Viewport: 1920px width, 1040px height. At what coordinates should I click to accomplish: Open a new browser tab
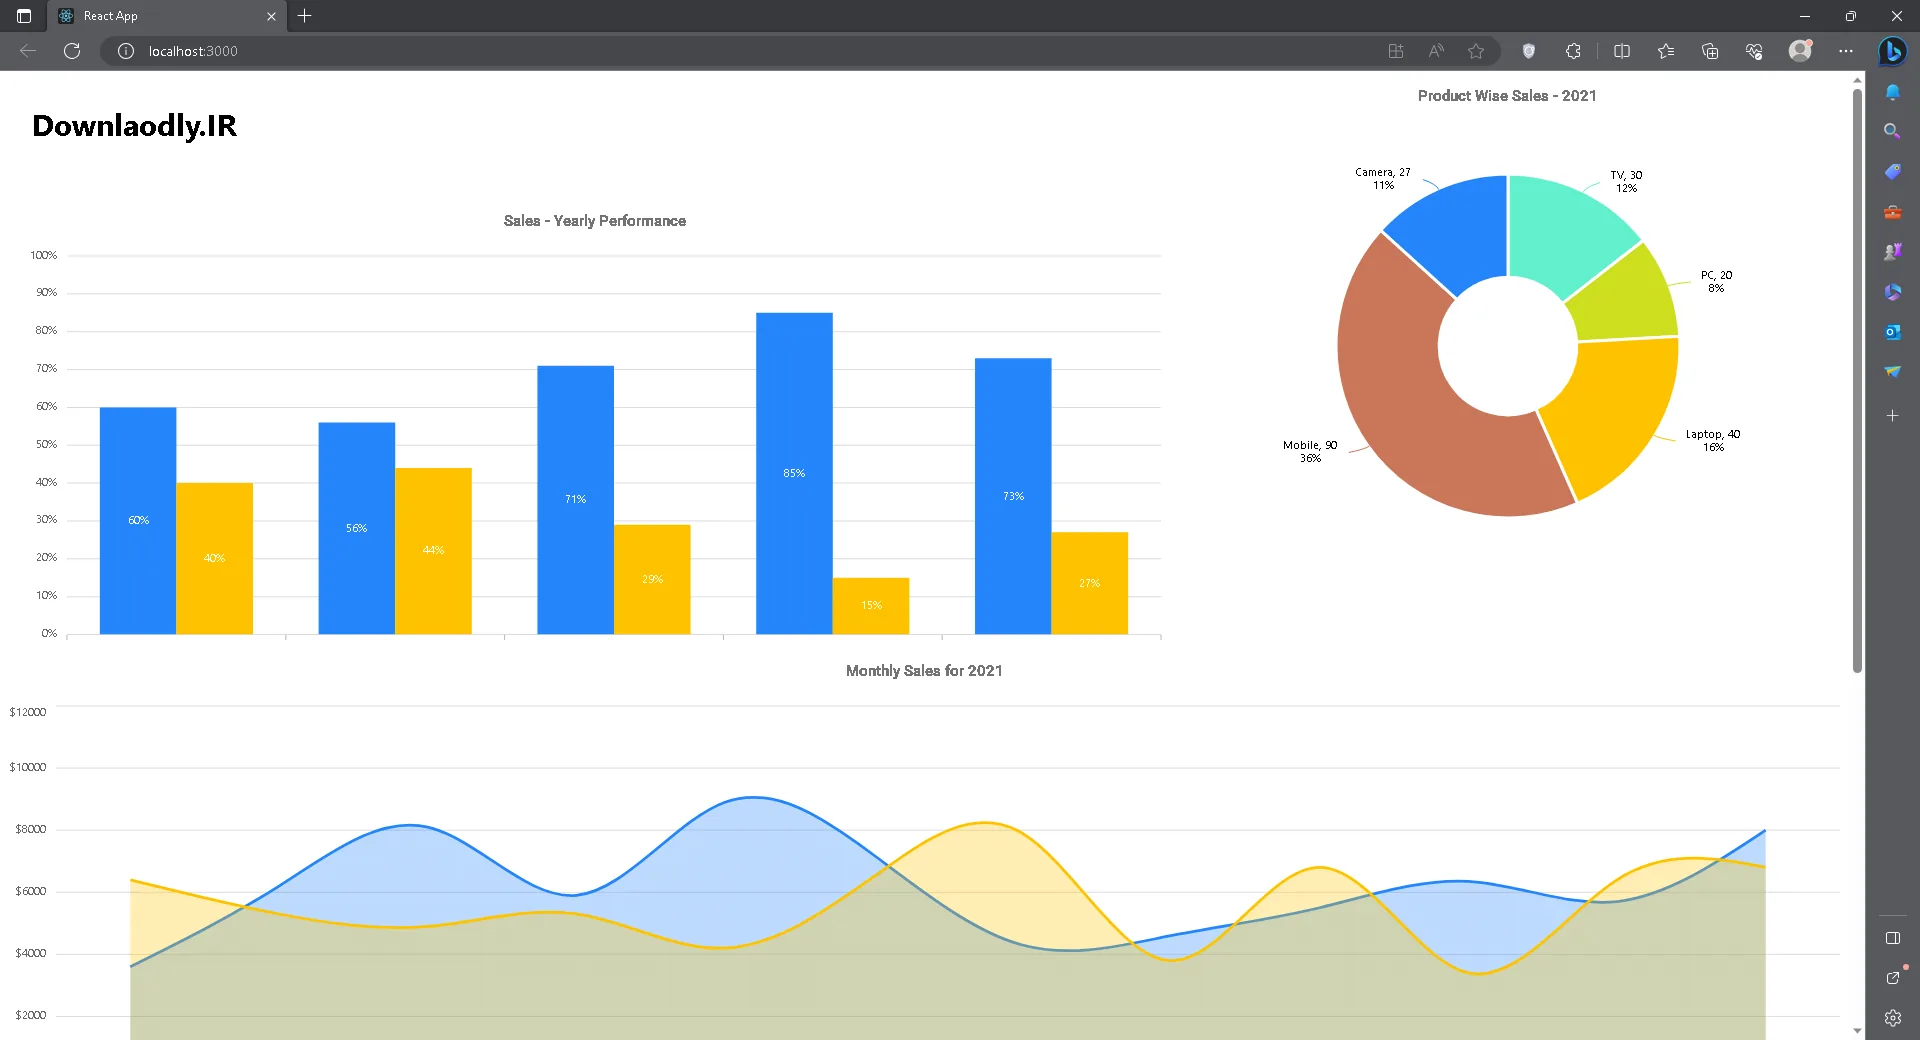[x=305, y=16]
